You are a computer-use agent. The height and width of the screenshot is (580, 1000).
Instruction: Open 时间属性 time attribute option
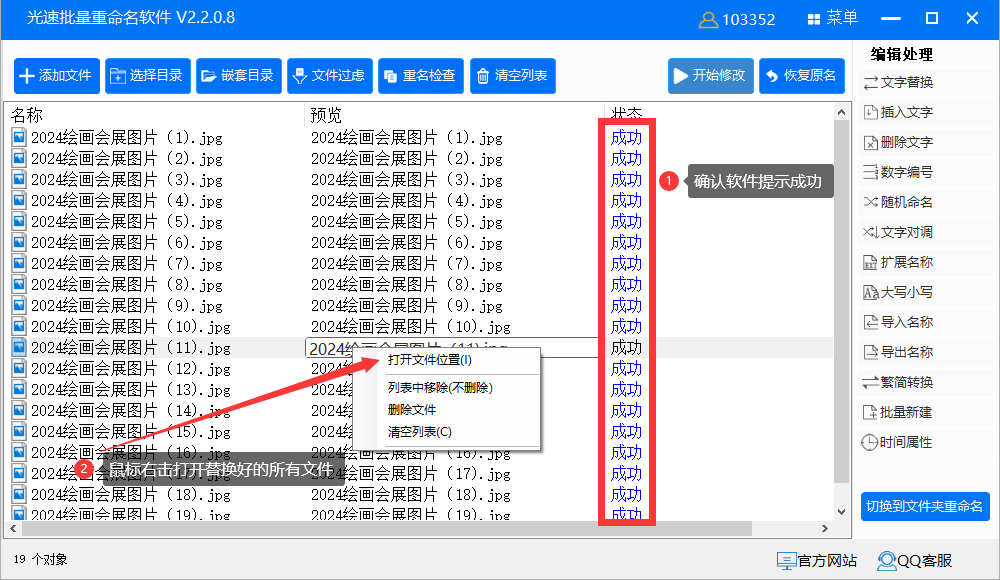[899, 442]
